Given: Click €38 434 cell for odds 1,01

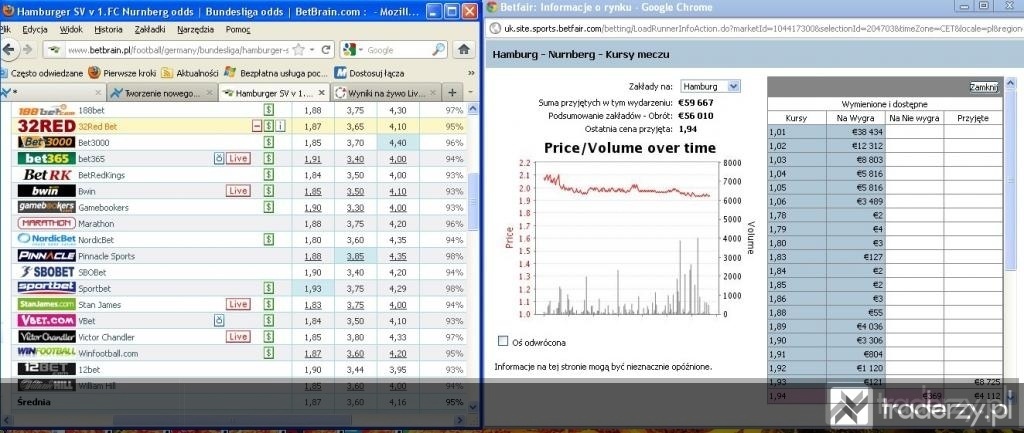Looking at the screenshot, I should (856, 131).
